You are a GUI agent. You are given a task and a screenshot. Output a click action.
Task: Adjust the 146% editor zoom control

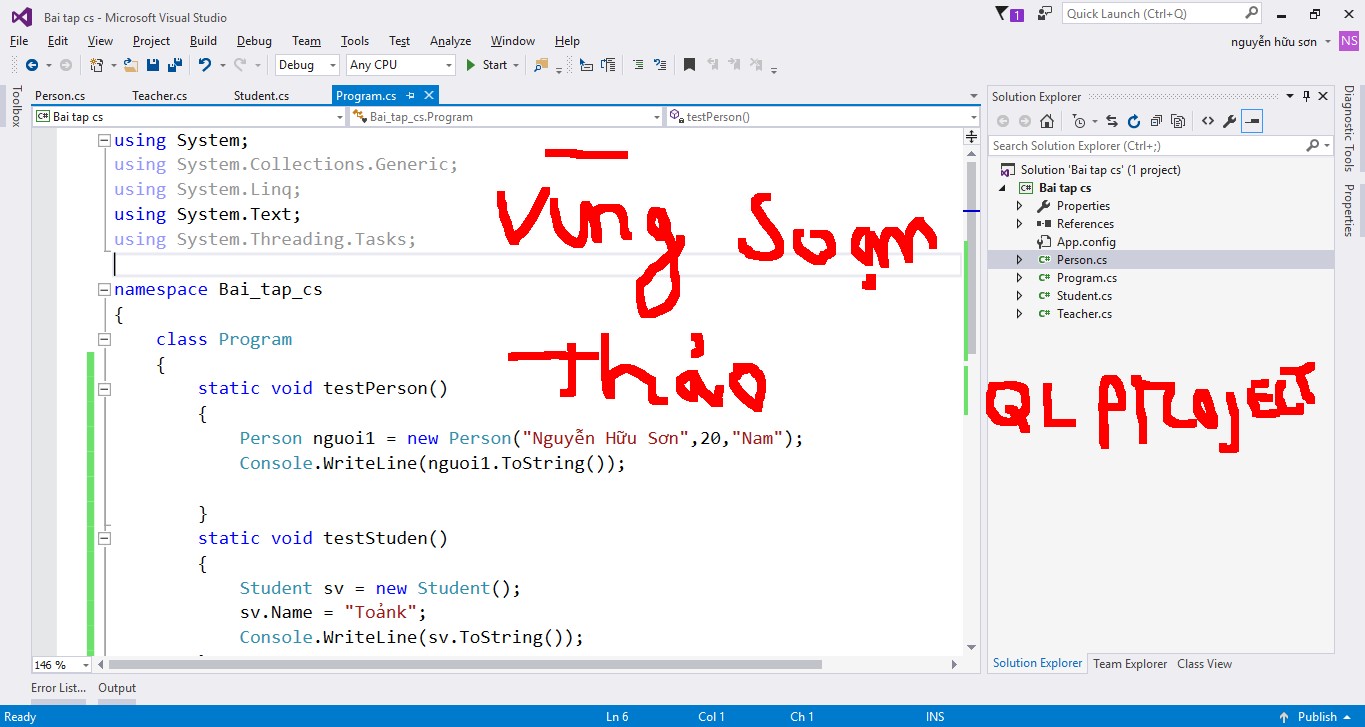click(x=58, y=664)
